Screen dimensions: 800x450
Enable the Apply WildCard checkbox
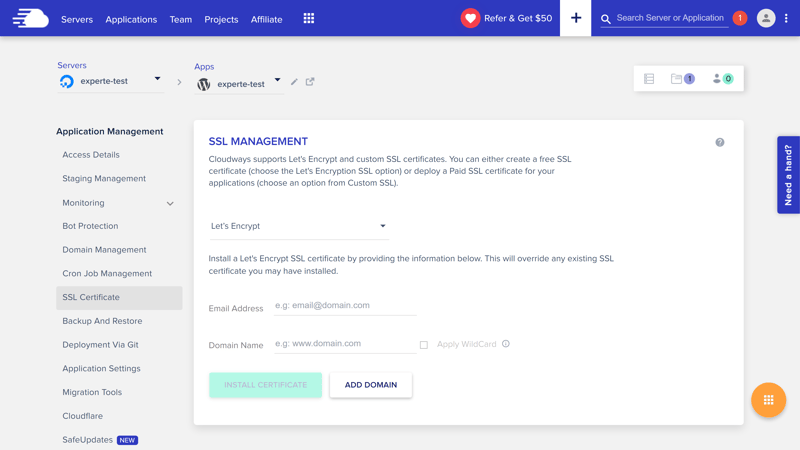tap(424, 345)
